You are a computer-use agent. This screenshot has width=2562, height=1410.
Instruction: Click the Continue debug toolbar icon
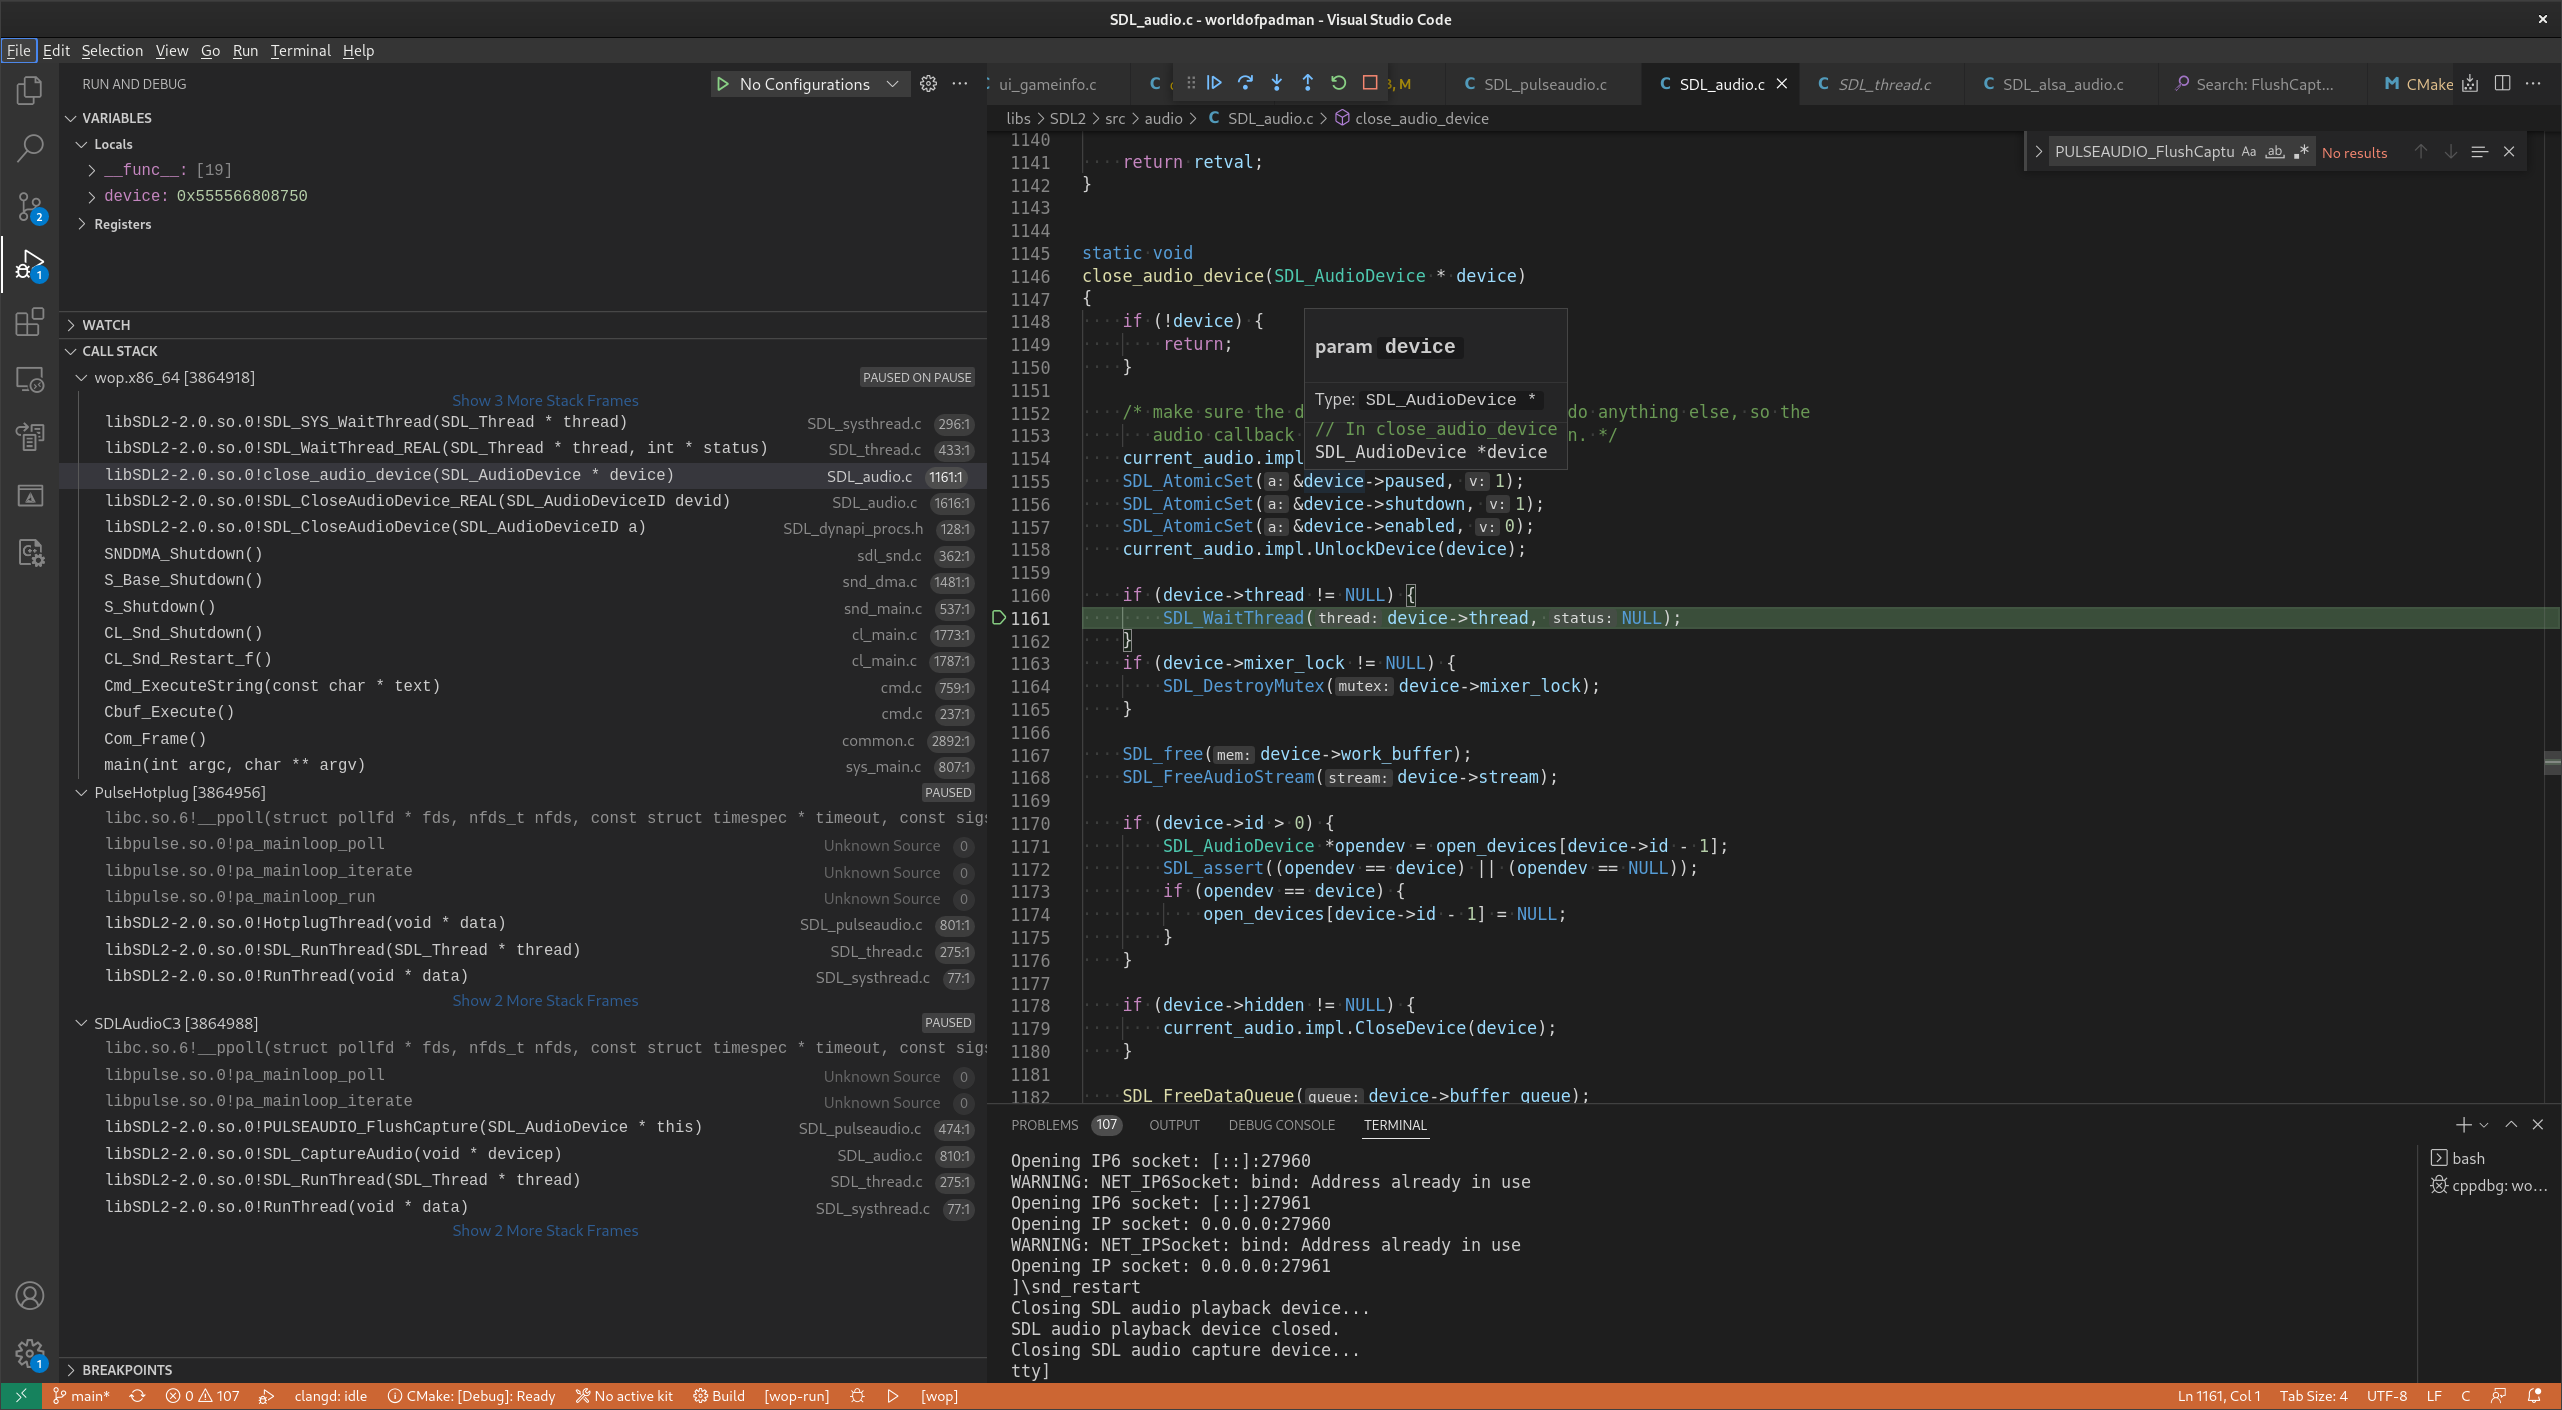pyautogui.click(x=1213, y=84)
